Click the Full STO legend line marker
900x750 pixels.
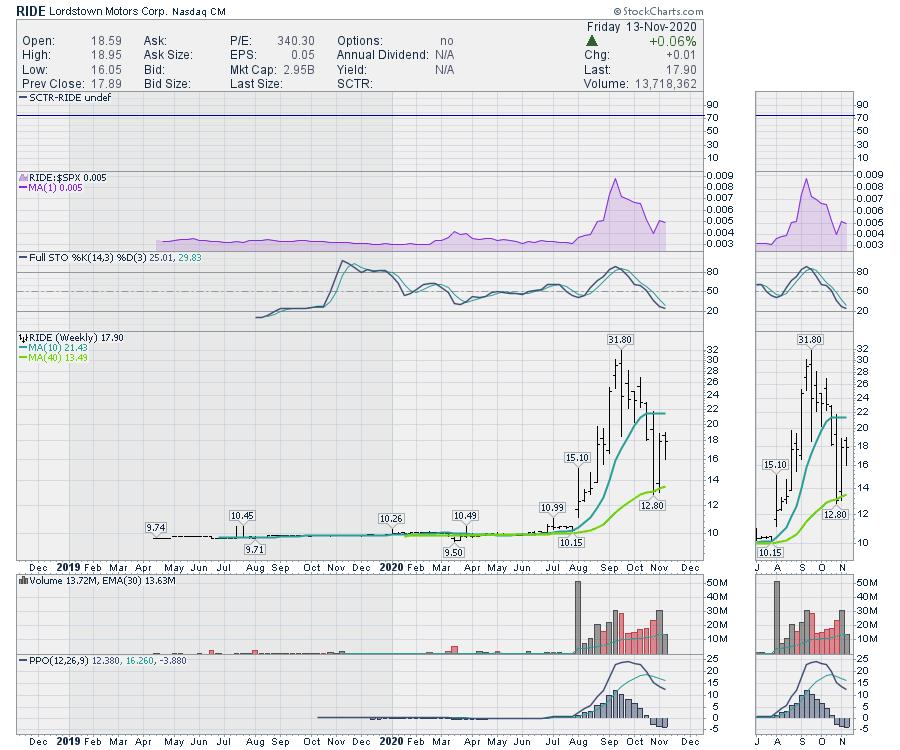click(22, 258)
